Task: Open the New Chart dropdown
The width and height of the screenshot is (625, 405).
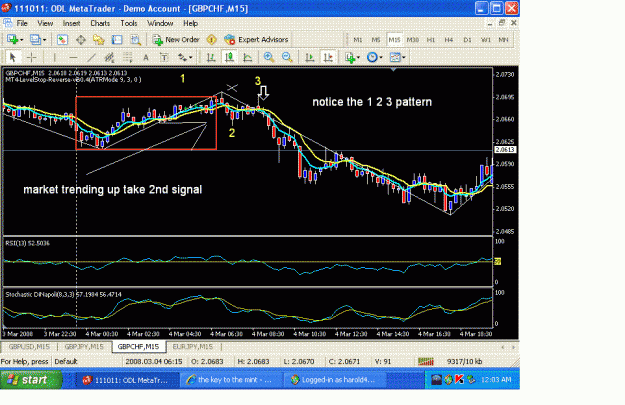Action: pyautogui.click(x=15, y=39)
